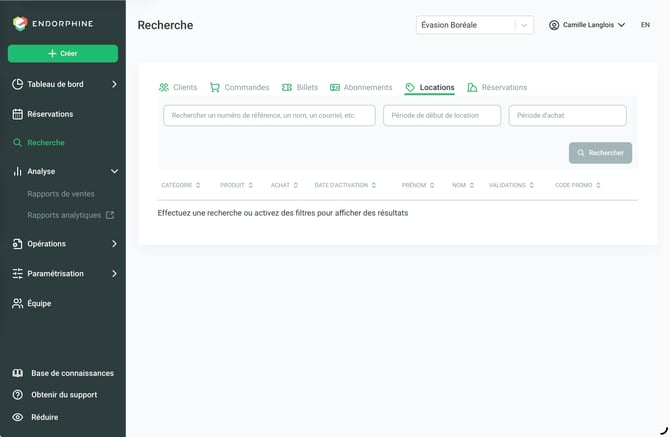Click the Endorphine logo icon

pyautogui.click(x=20, y=23)
